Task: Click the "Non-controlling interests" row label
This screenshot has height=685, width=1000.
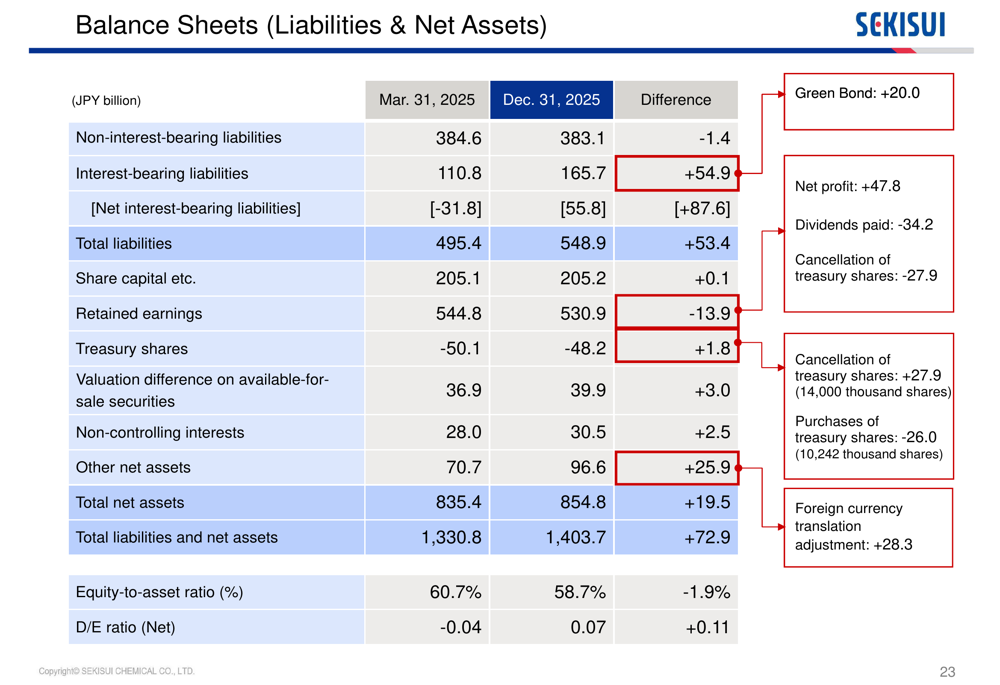Action: [x=160, y=432]
